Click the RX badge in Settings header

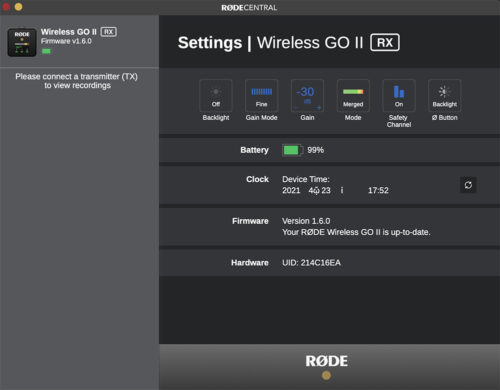pyautogui.click(x=385, y=42)
